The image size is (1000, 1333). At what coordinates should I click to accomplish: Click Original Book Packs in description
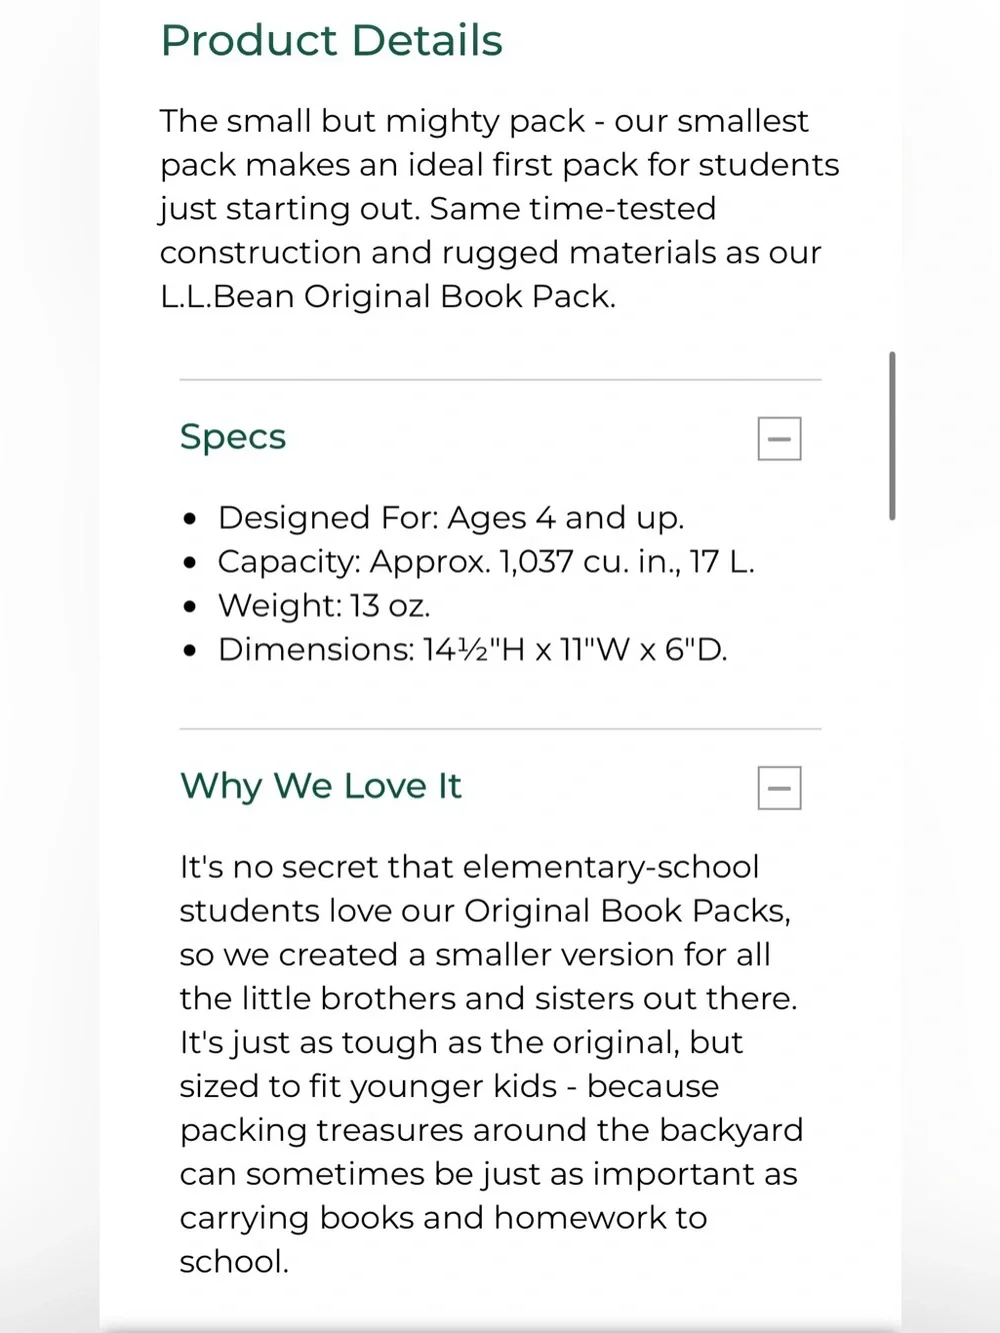[x=627, y=911]
